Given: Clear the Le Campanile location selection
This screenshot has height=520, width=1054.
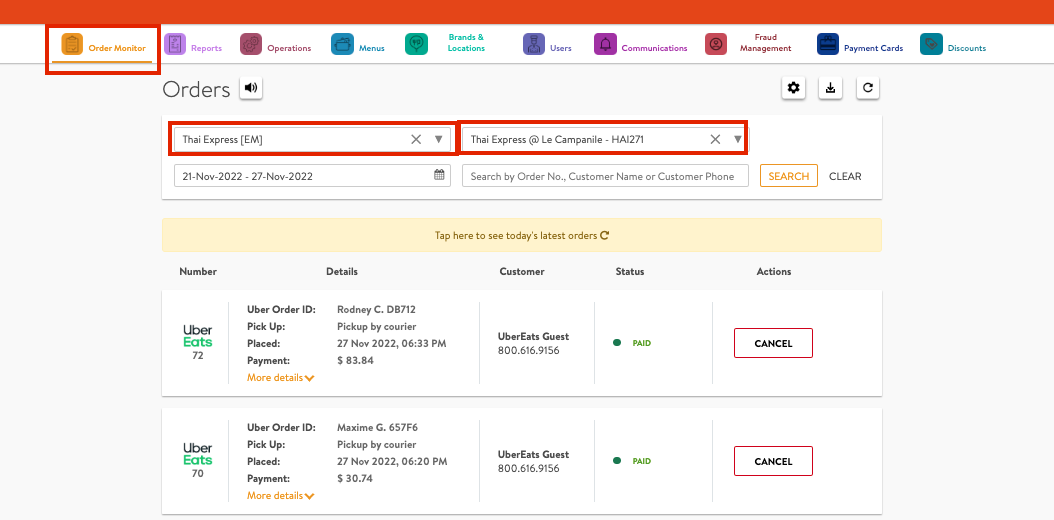Looking at the screenshot, I should click(x=715, y=140).
